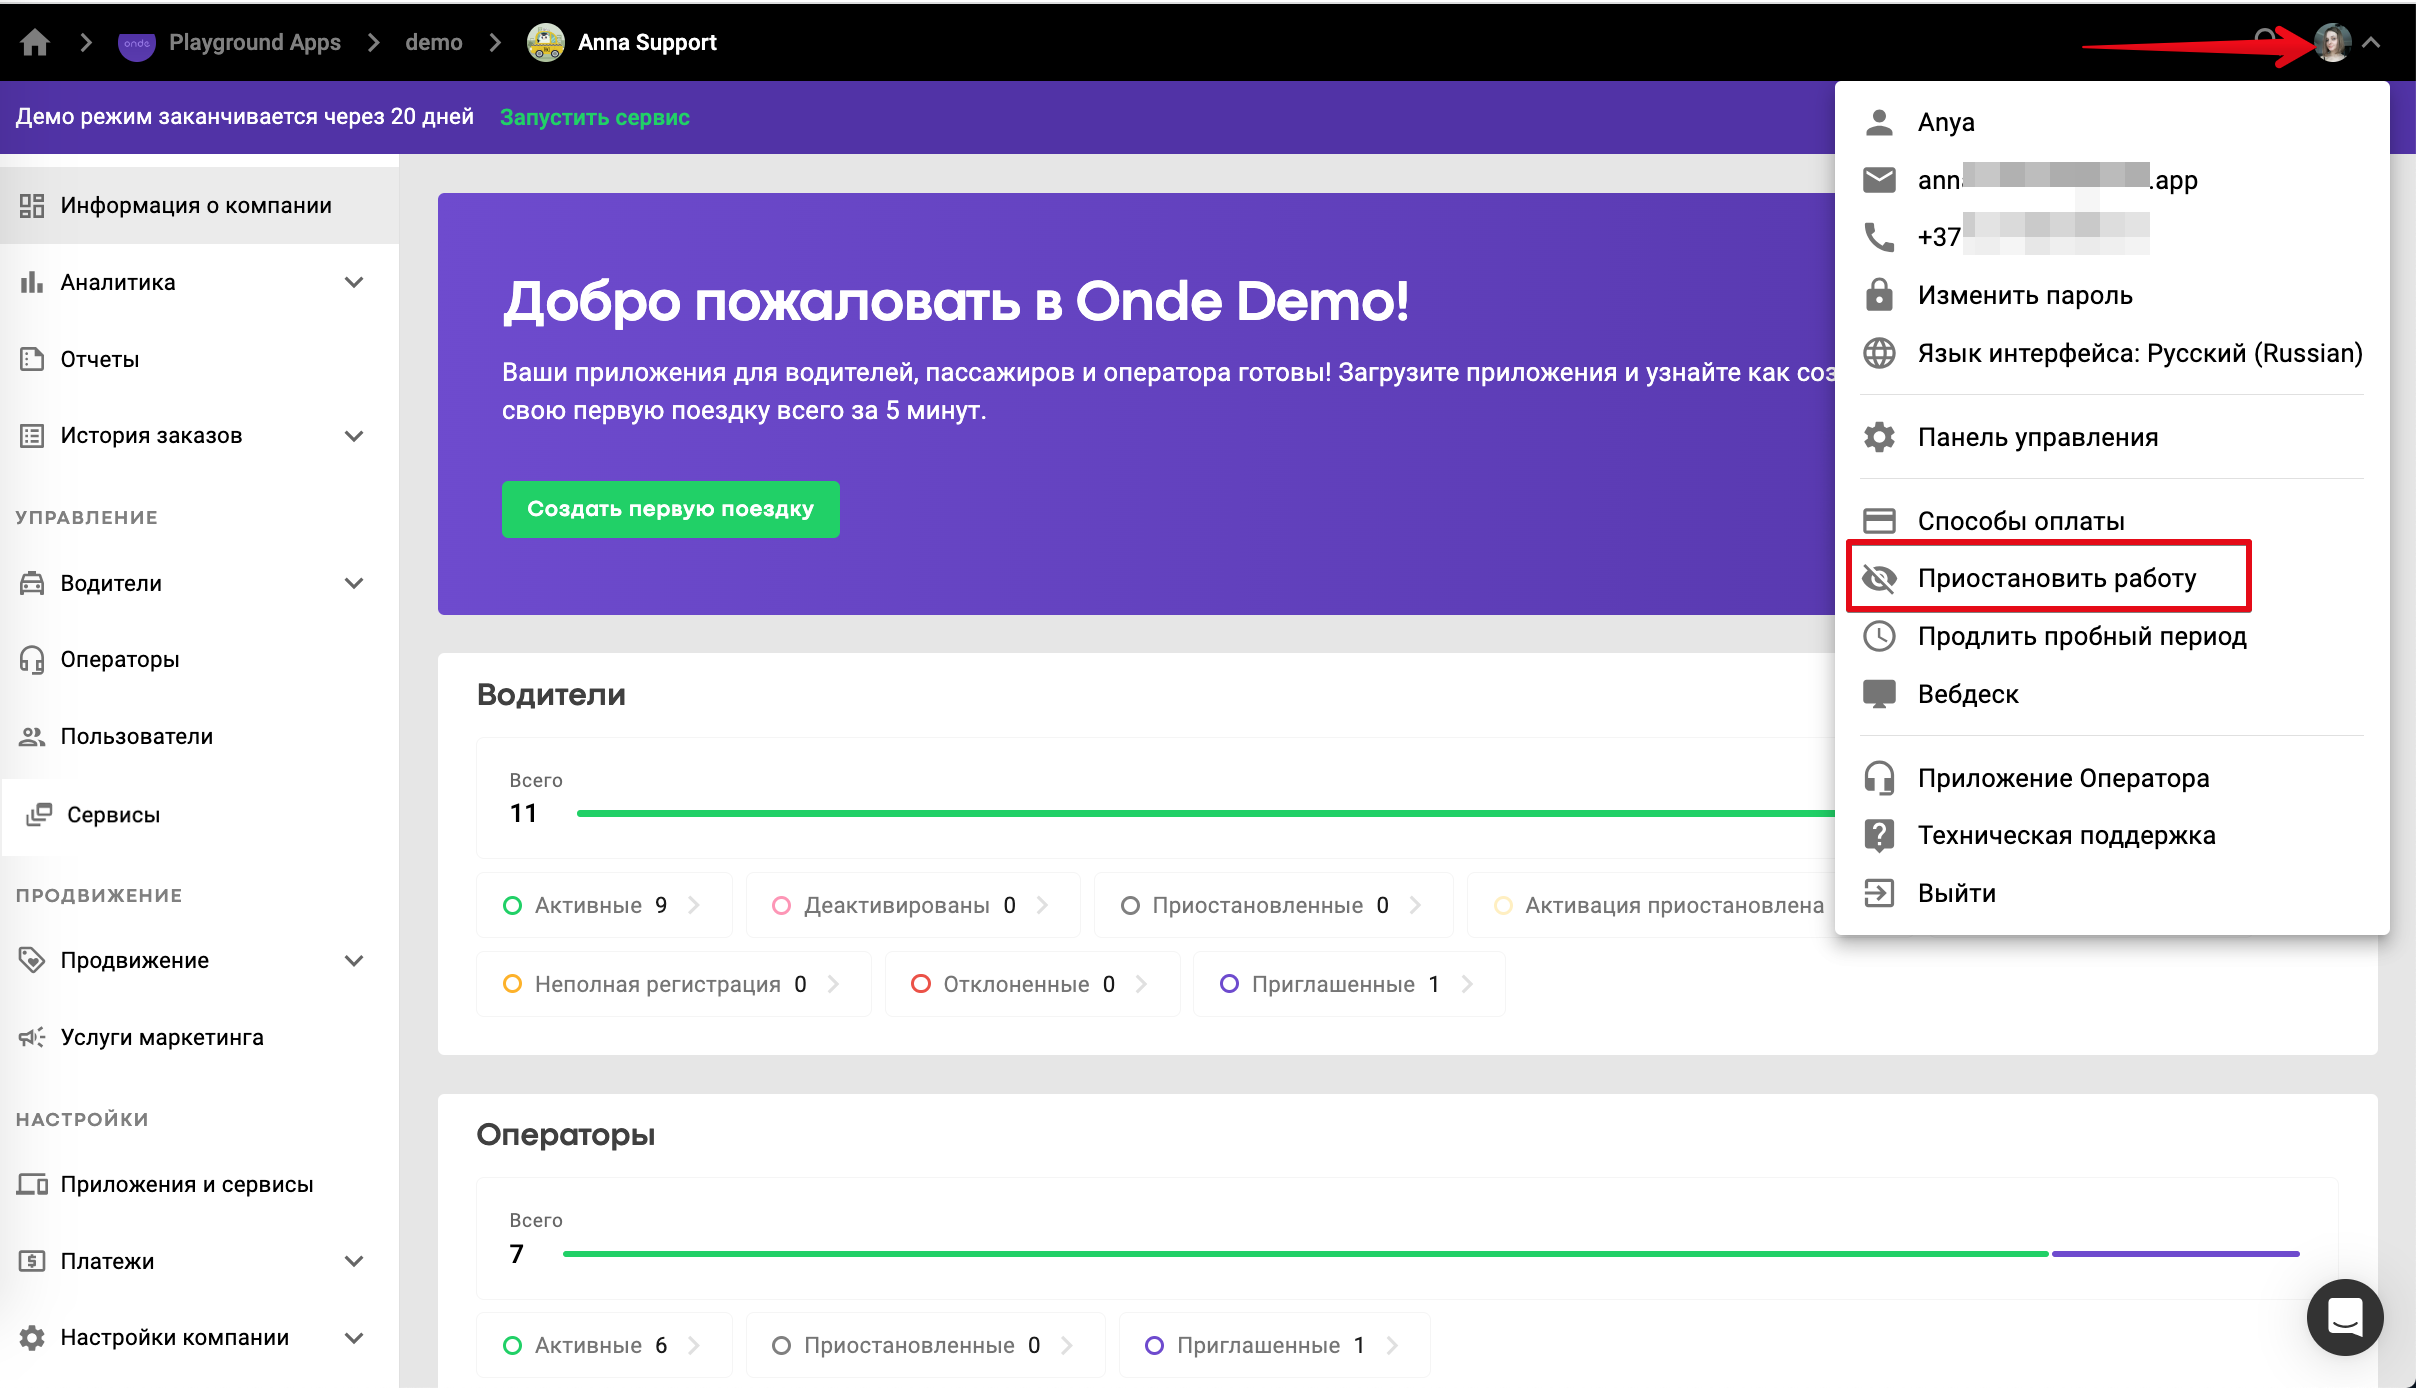Open the chat support bubble icon
The image size is (2416, 1388).
click(x=2344, y=1317)
